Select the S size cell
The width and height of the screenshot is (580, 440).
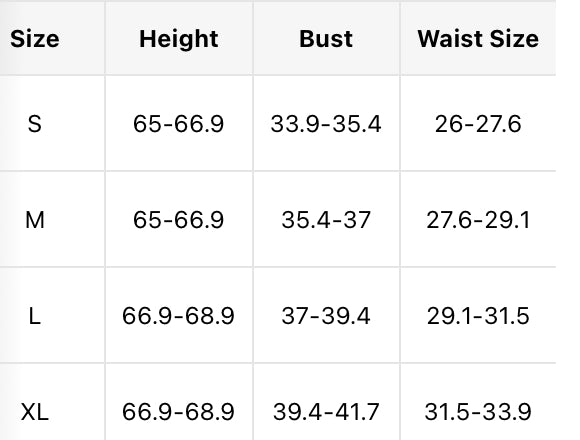pyautogui.click(x=34, y=123)
